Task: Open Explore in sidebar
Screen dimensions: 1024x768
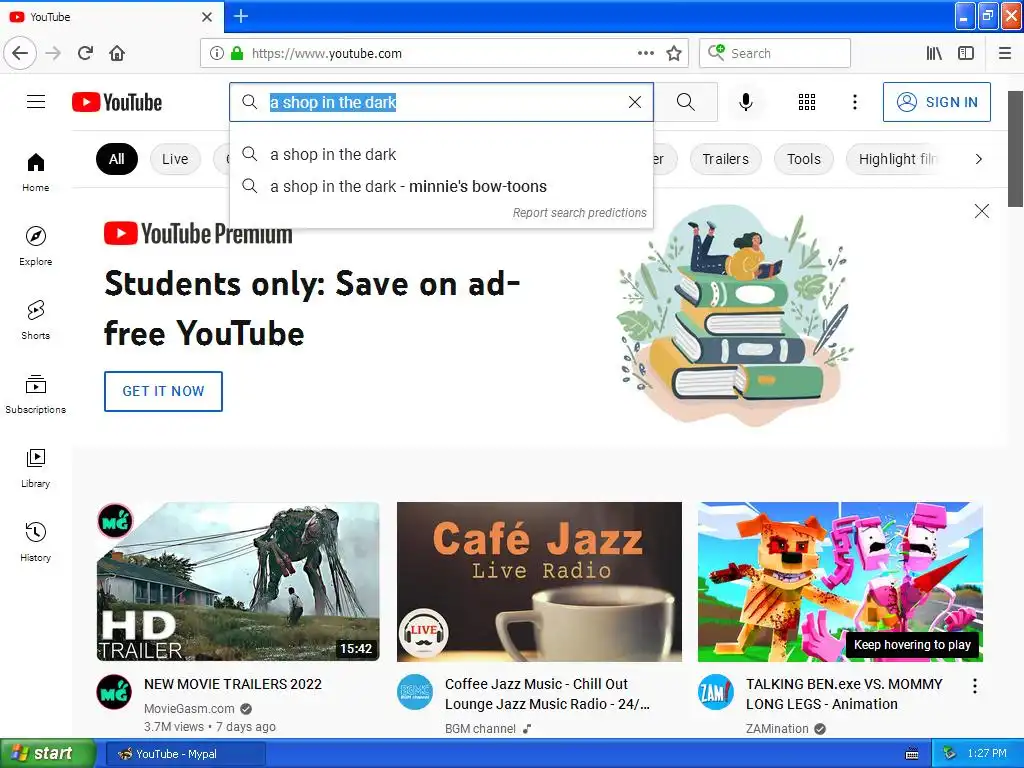Action: pos(36,246)
